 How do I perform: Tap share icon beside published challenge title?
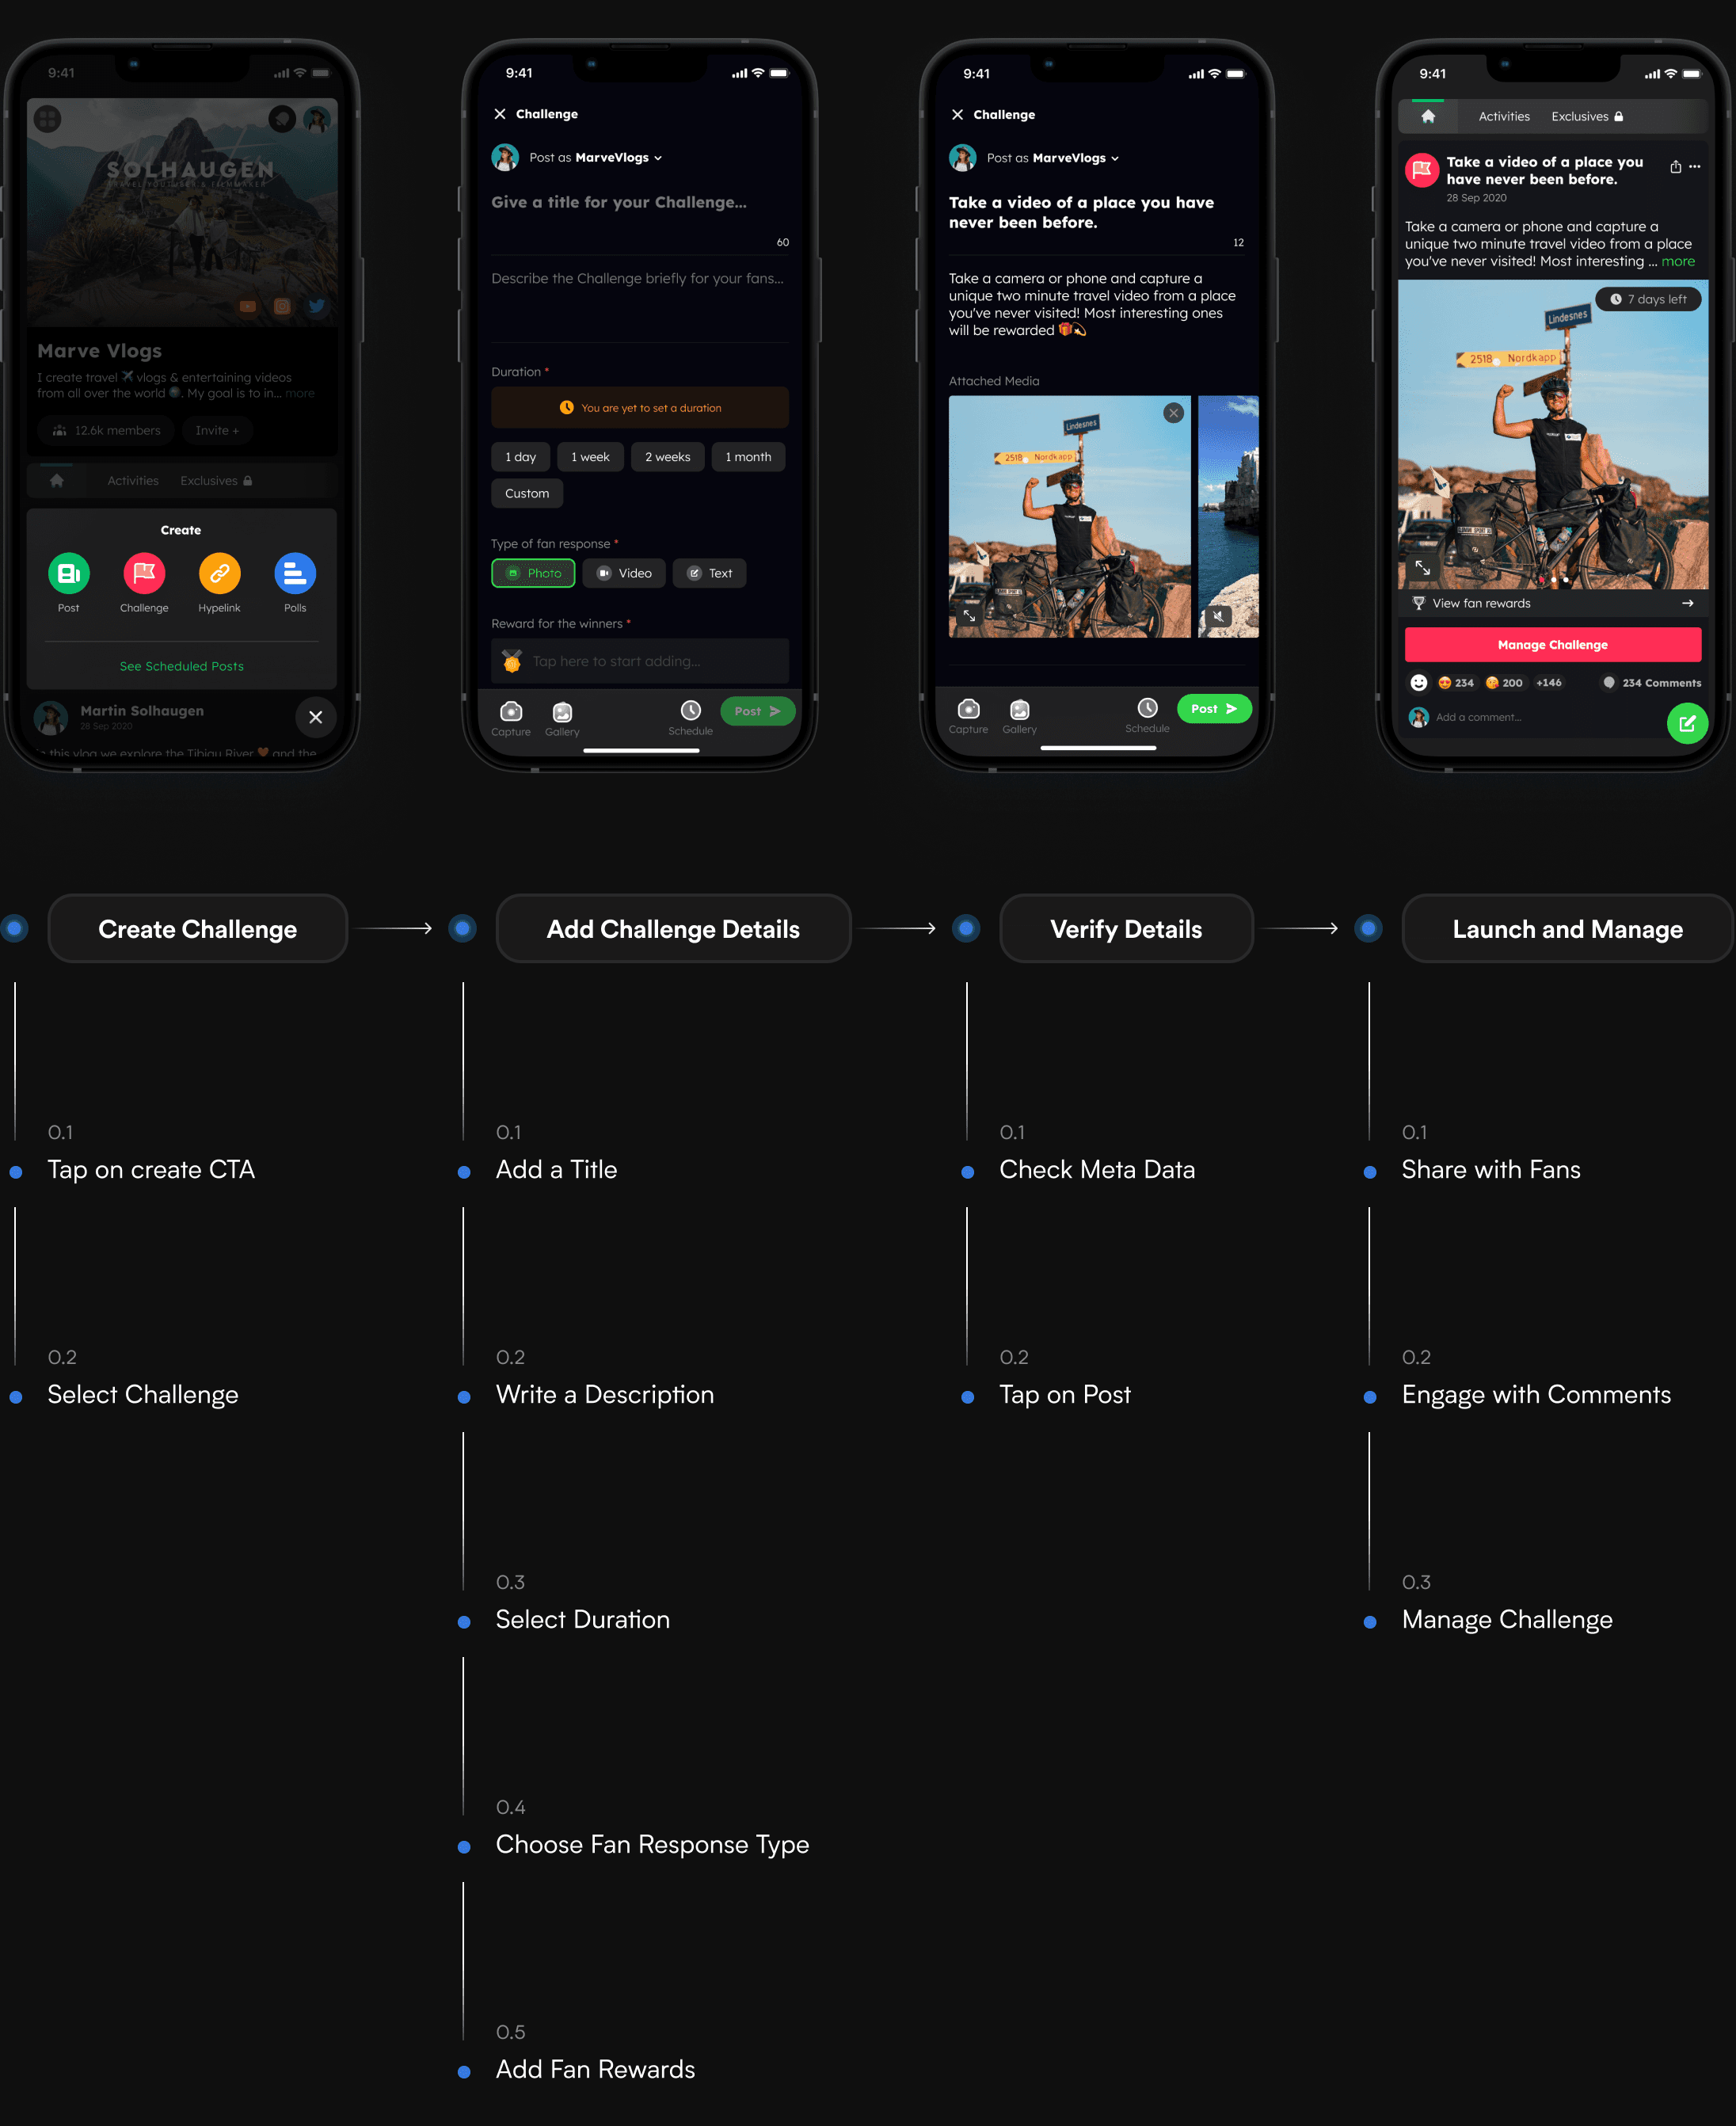tap(1675, 167)
